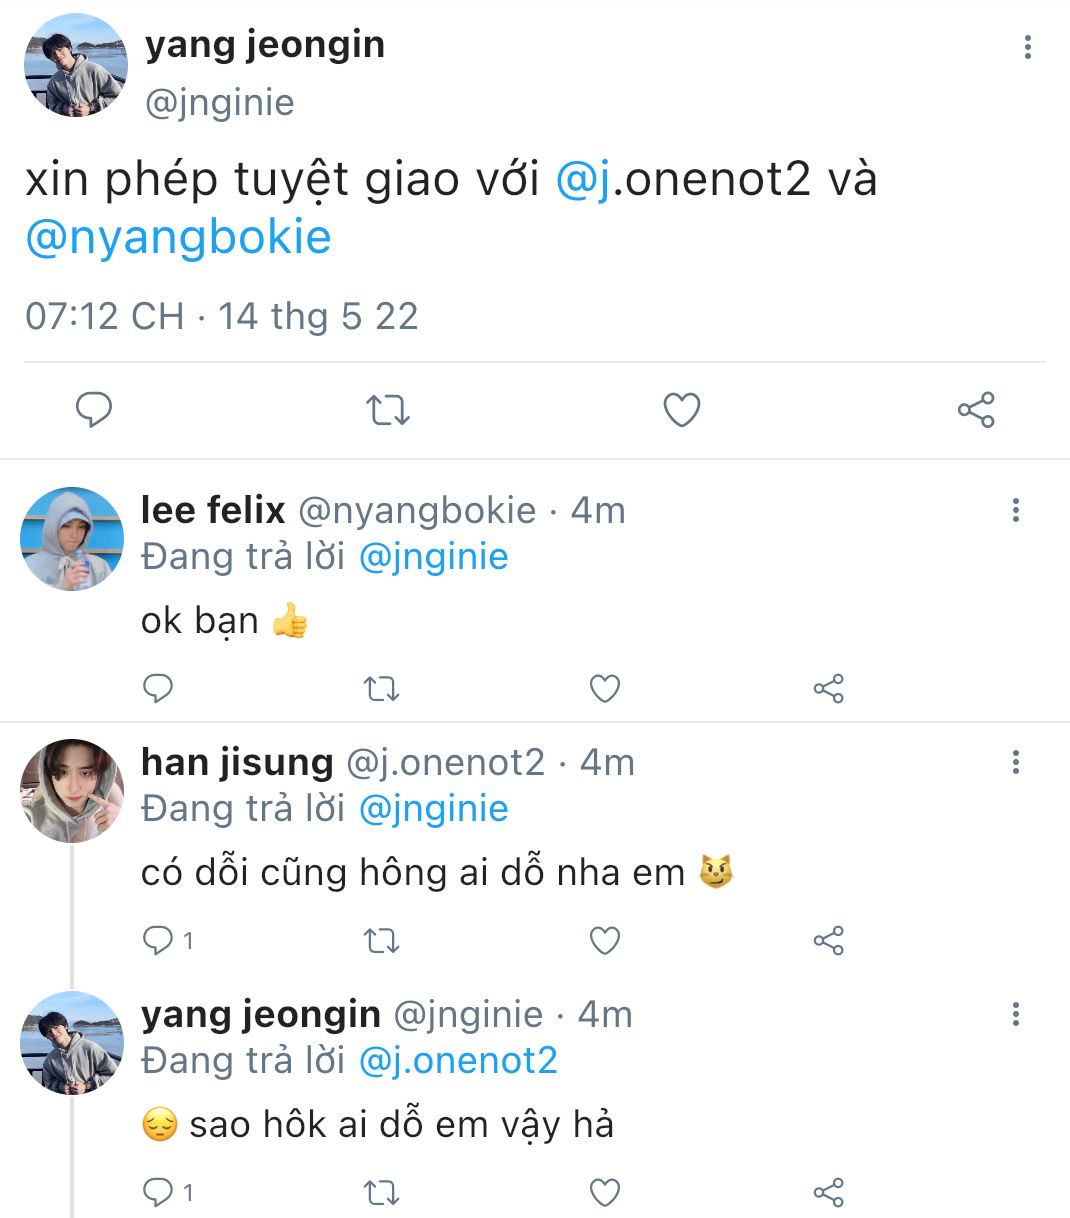Open @jnginie link in lee felix's reply
The image size is (1070, 1218).
[433, 557]
